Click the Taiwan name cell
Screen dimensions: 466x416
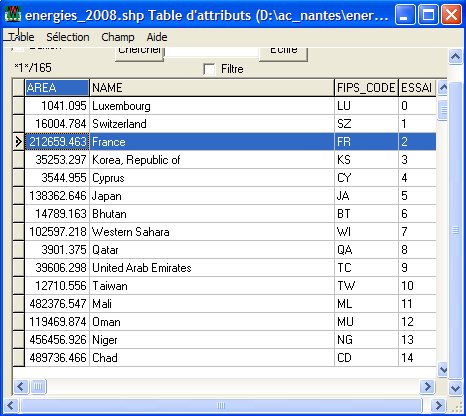coord(212,286)
